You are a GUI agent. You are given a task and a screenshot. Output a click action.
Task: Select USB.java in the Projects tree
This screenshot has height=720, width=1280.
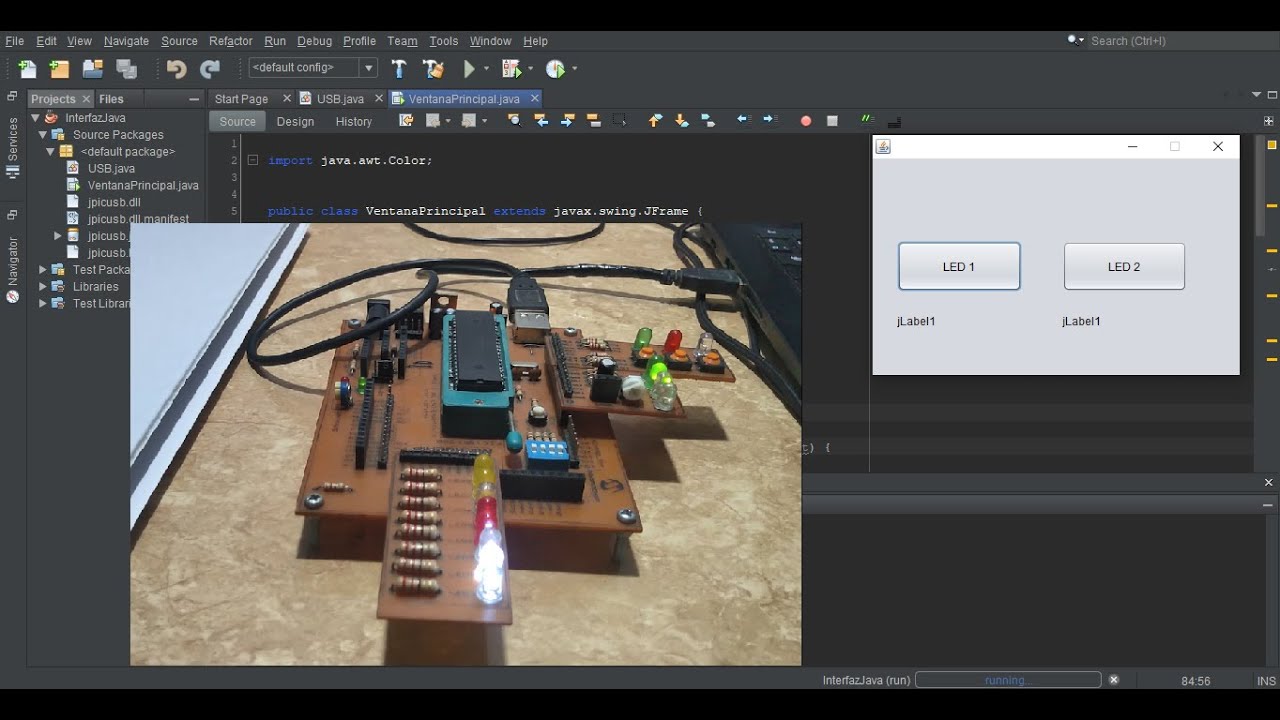111,169
